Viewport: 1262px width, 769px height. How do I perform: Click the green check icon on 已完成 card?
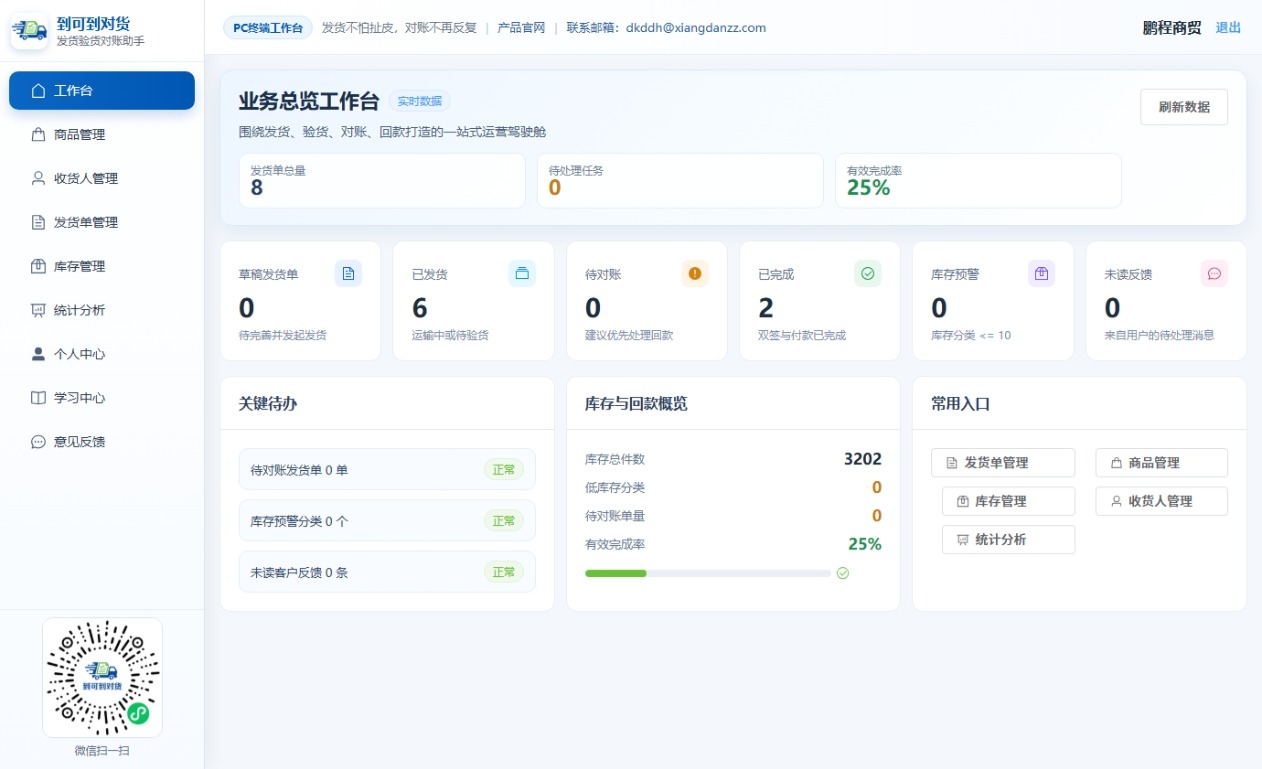click(868, 274)
